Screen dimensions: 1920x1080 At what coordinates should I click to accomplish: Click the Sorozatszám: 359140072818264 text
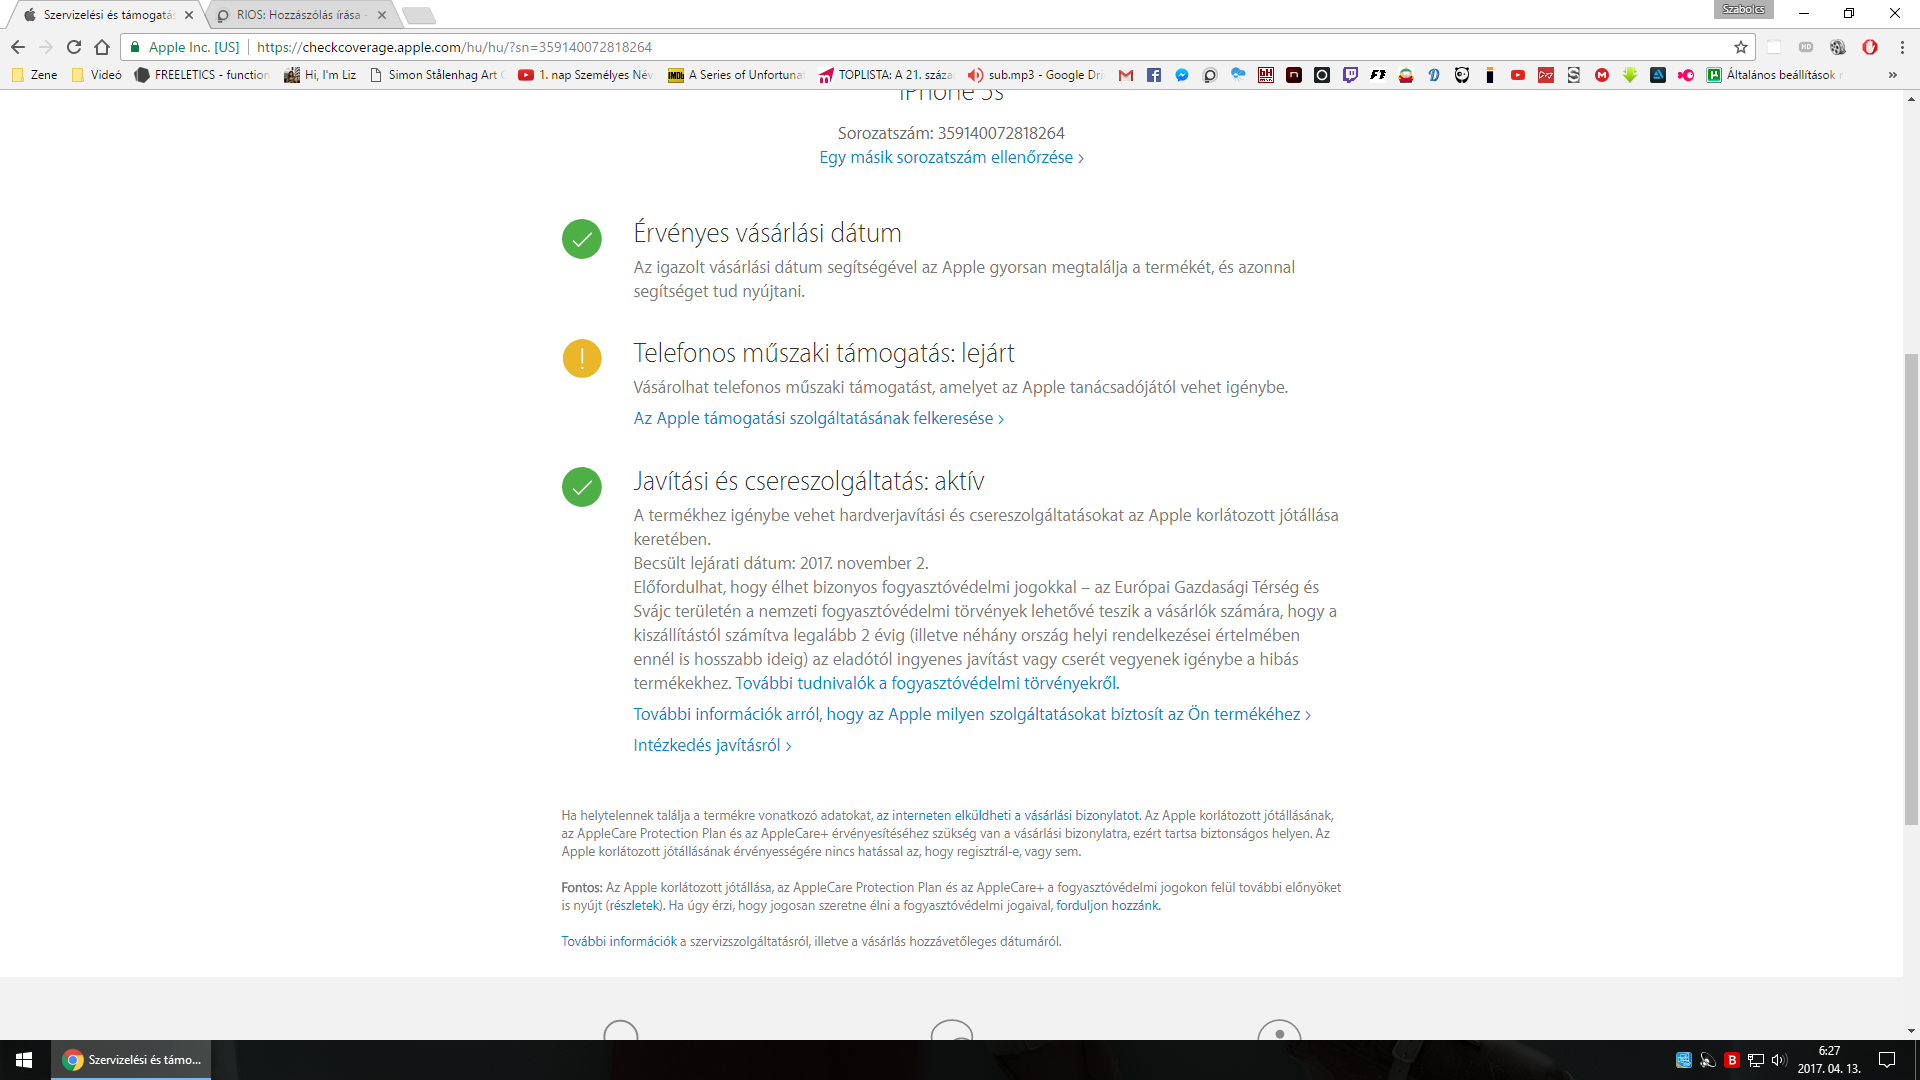pos(951,133)
